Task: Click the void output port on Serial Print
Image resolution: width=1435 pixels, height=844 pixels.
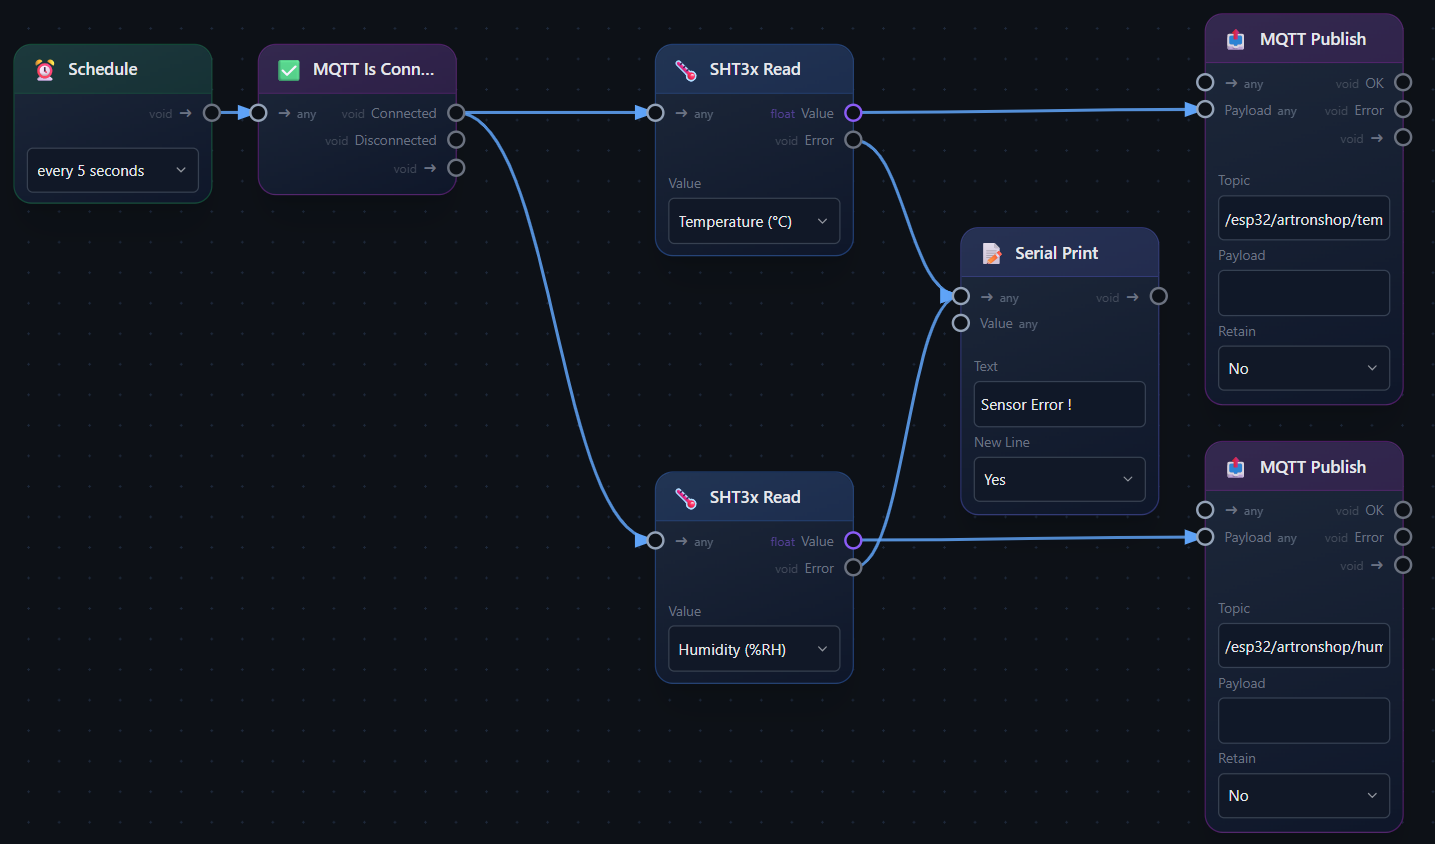Action: coord(1159,296)
